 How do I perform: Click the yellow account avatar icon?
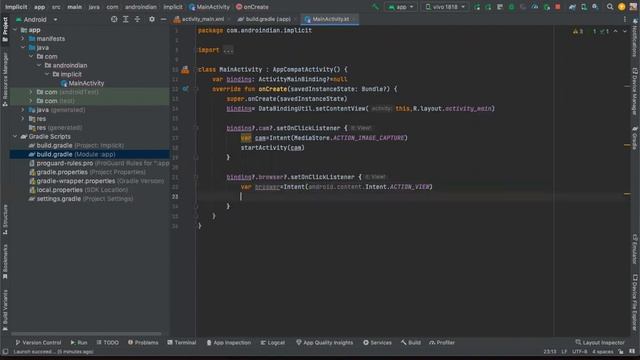pyautogui.click(x=621, y=7)
